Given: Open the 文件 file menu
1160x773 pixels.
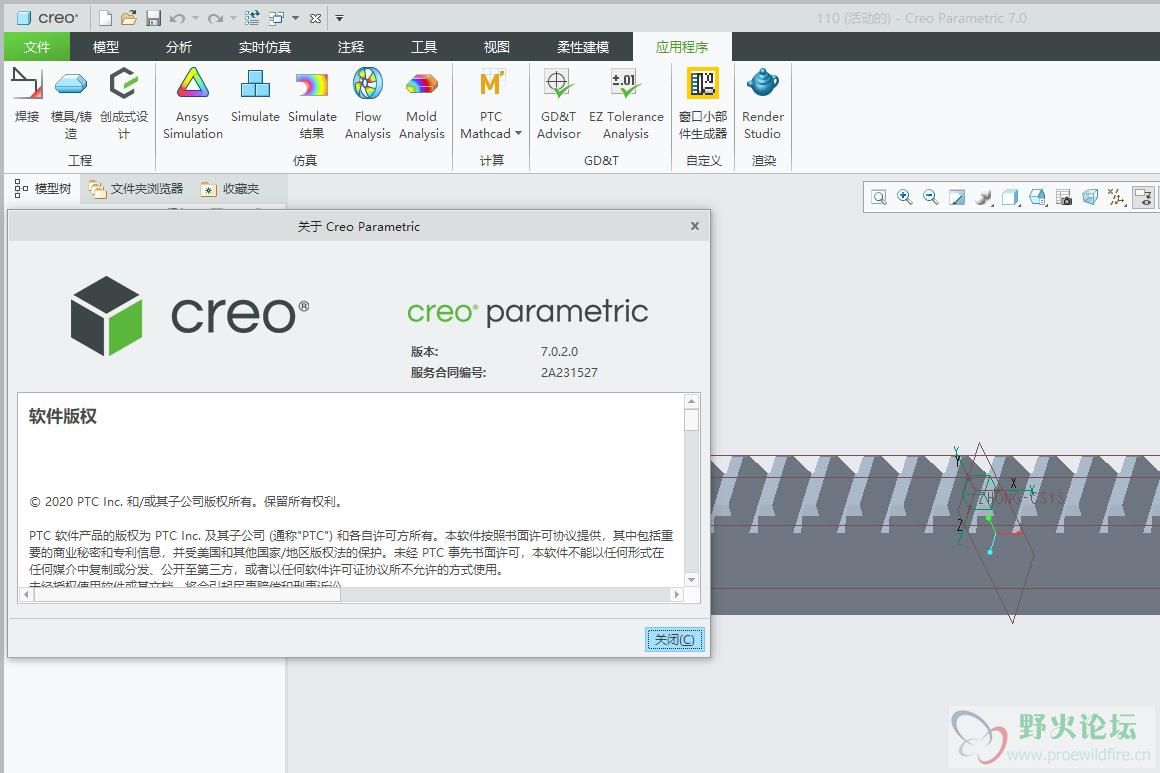Looking at the screenshot, I should point(37,47).
